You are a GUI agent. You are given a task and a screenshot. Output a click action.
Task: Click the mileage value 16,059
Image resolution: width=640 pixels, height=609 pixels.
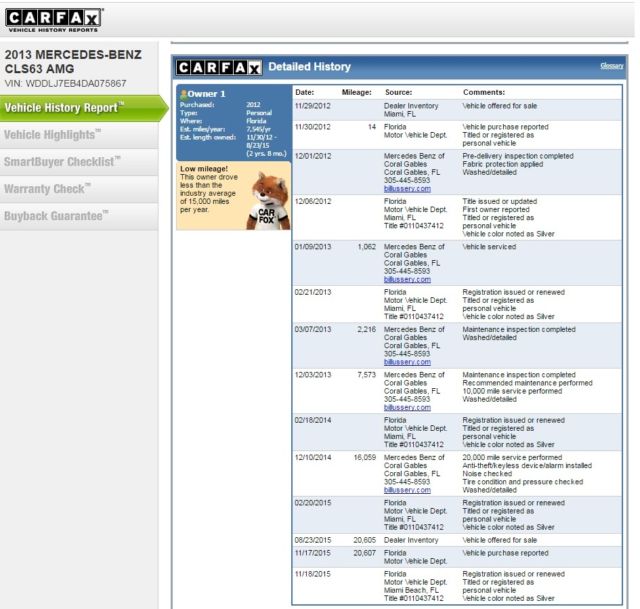coord(364,457)
